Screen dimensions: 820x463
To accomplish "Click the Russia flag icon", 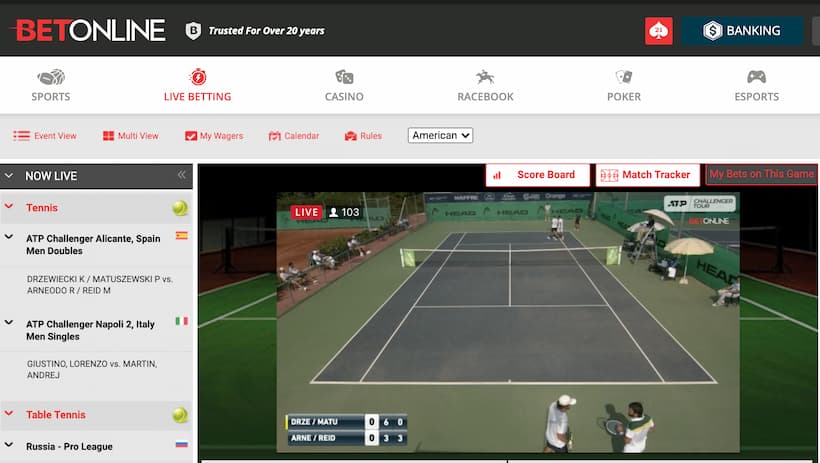I will [x=181, y=444].
